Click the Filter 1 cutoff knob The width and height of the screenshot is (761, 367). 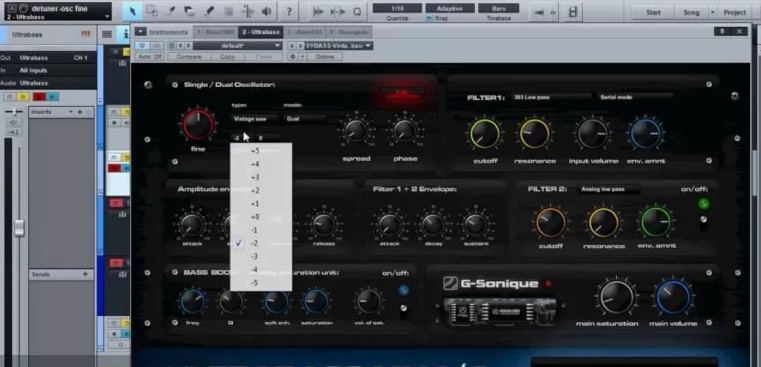pos(484,133)
